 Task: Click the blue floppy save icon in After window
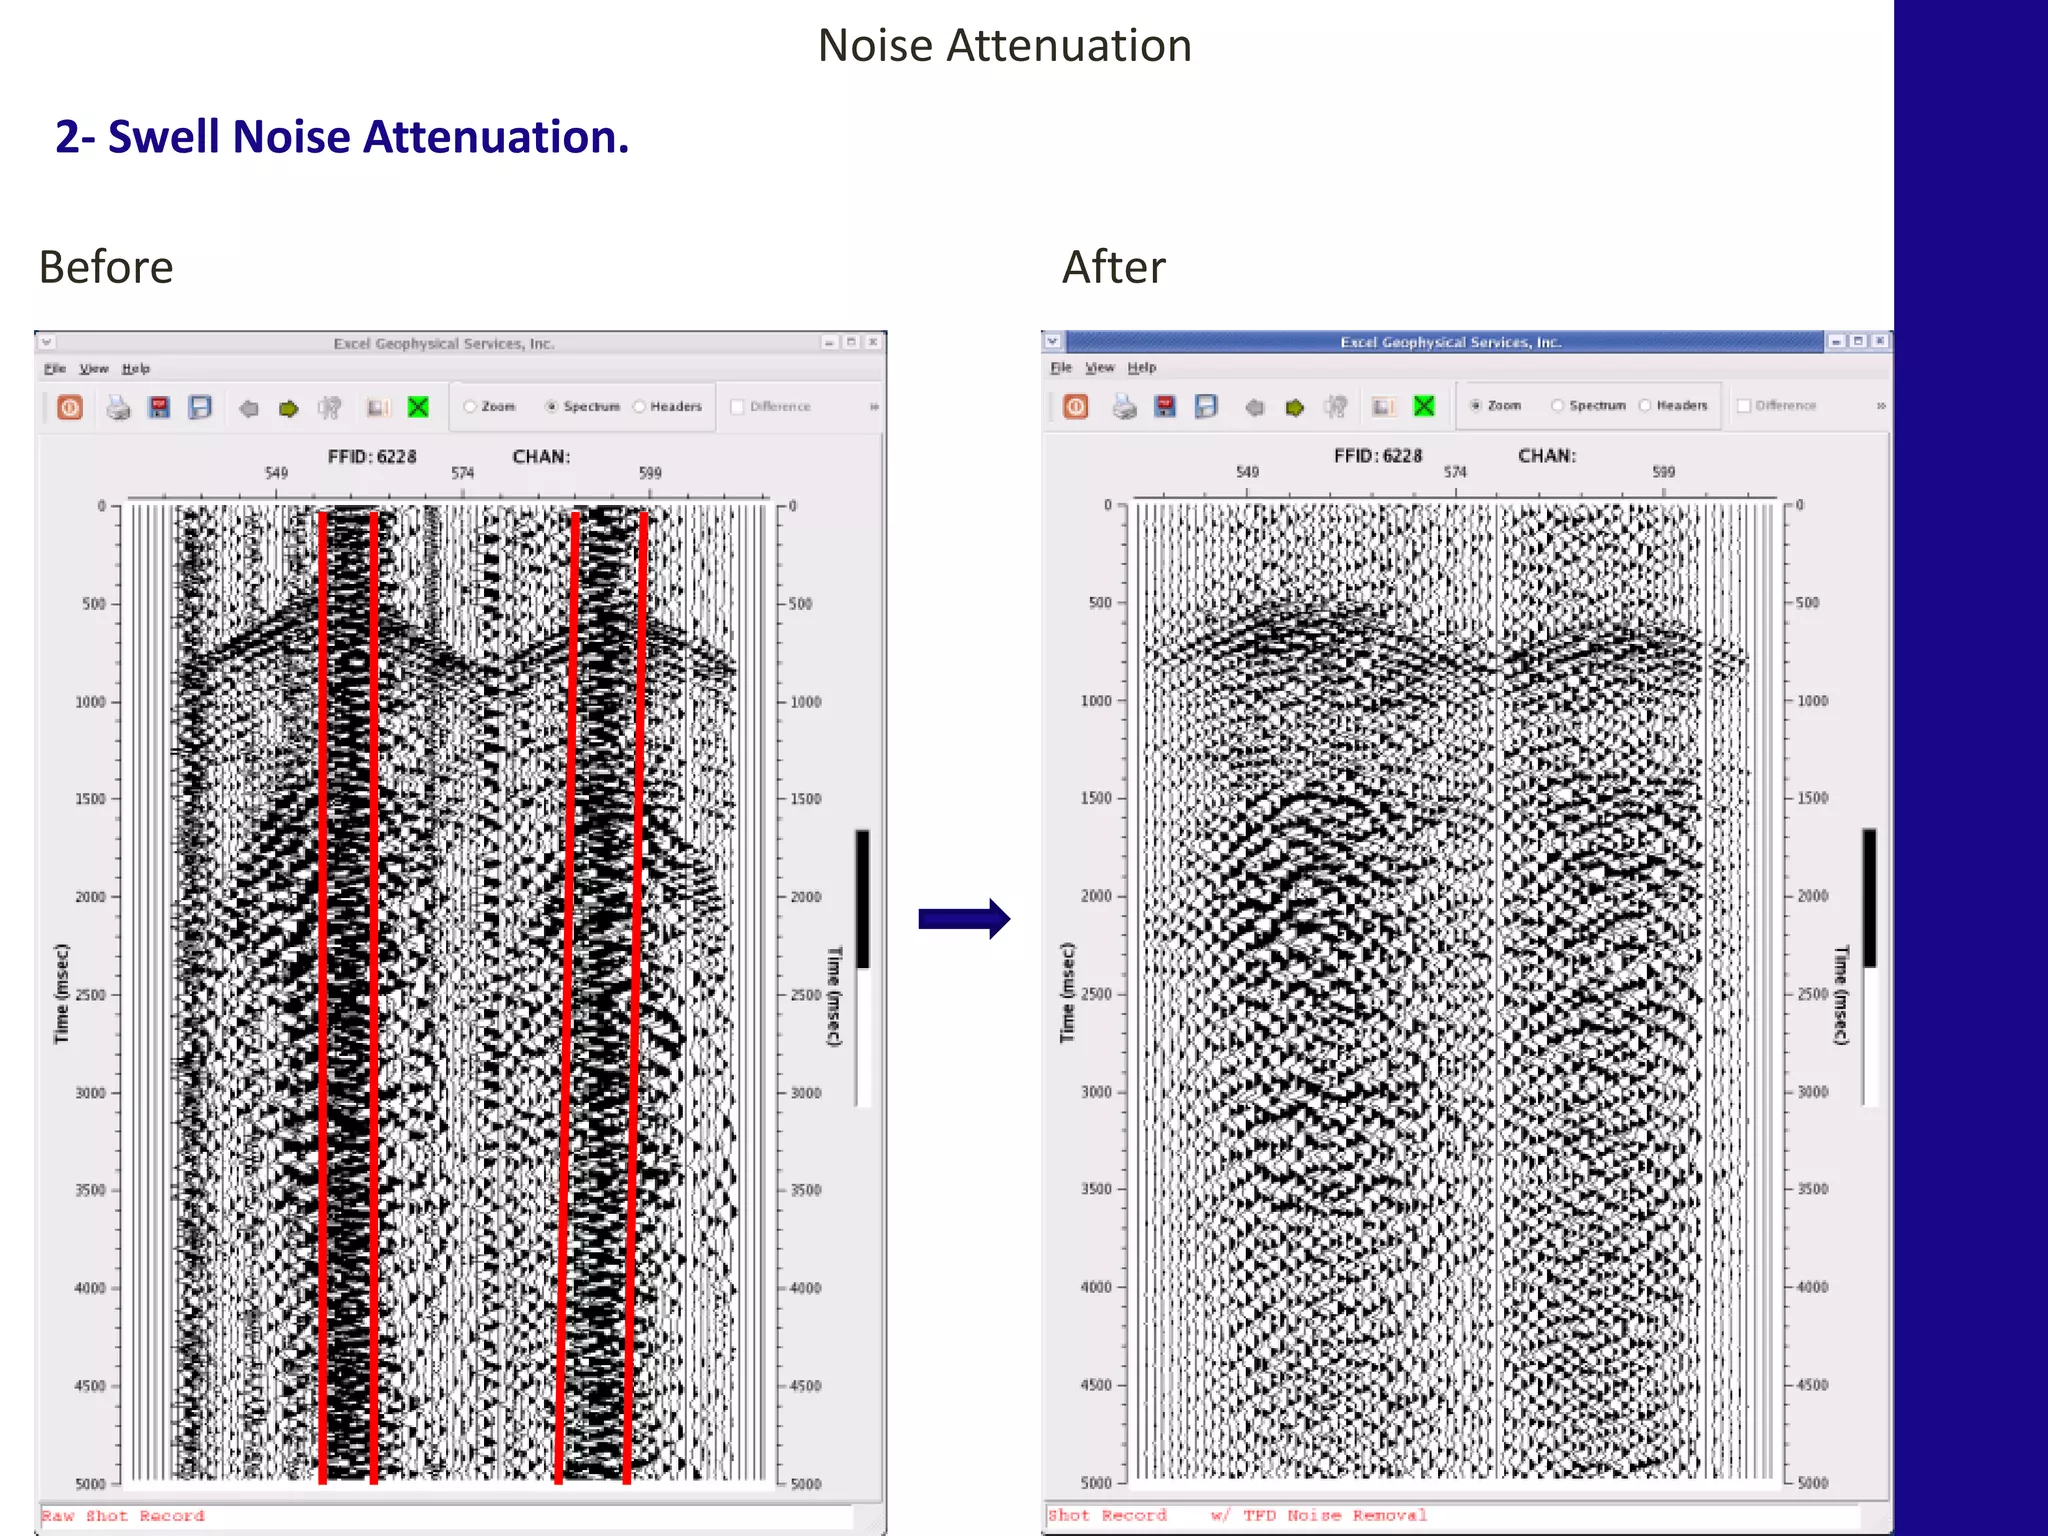click(1207, 406)
